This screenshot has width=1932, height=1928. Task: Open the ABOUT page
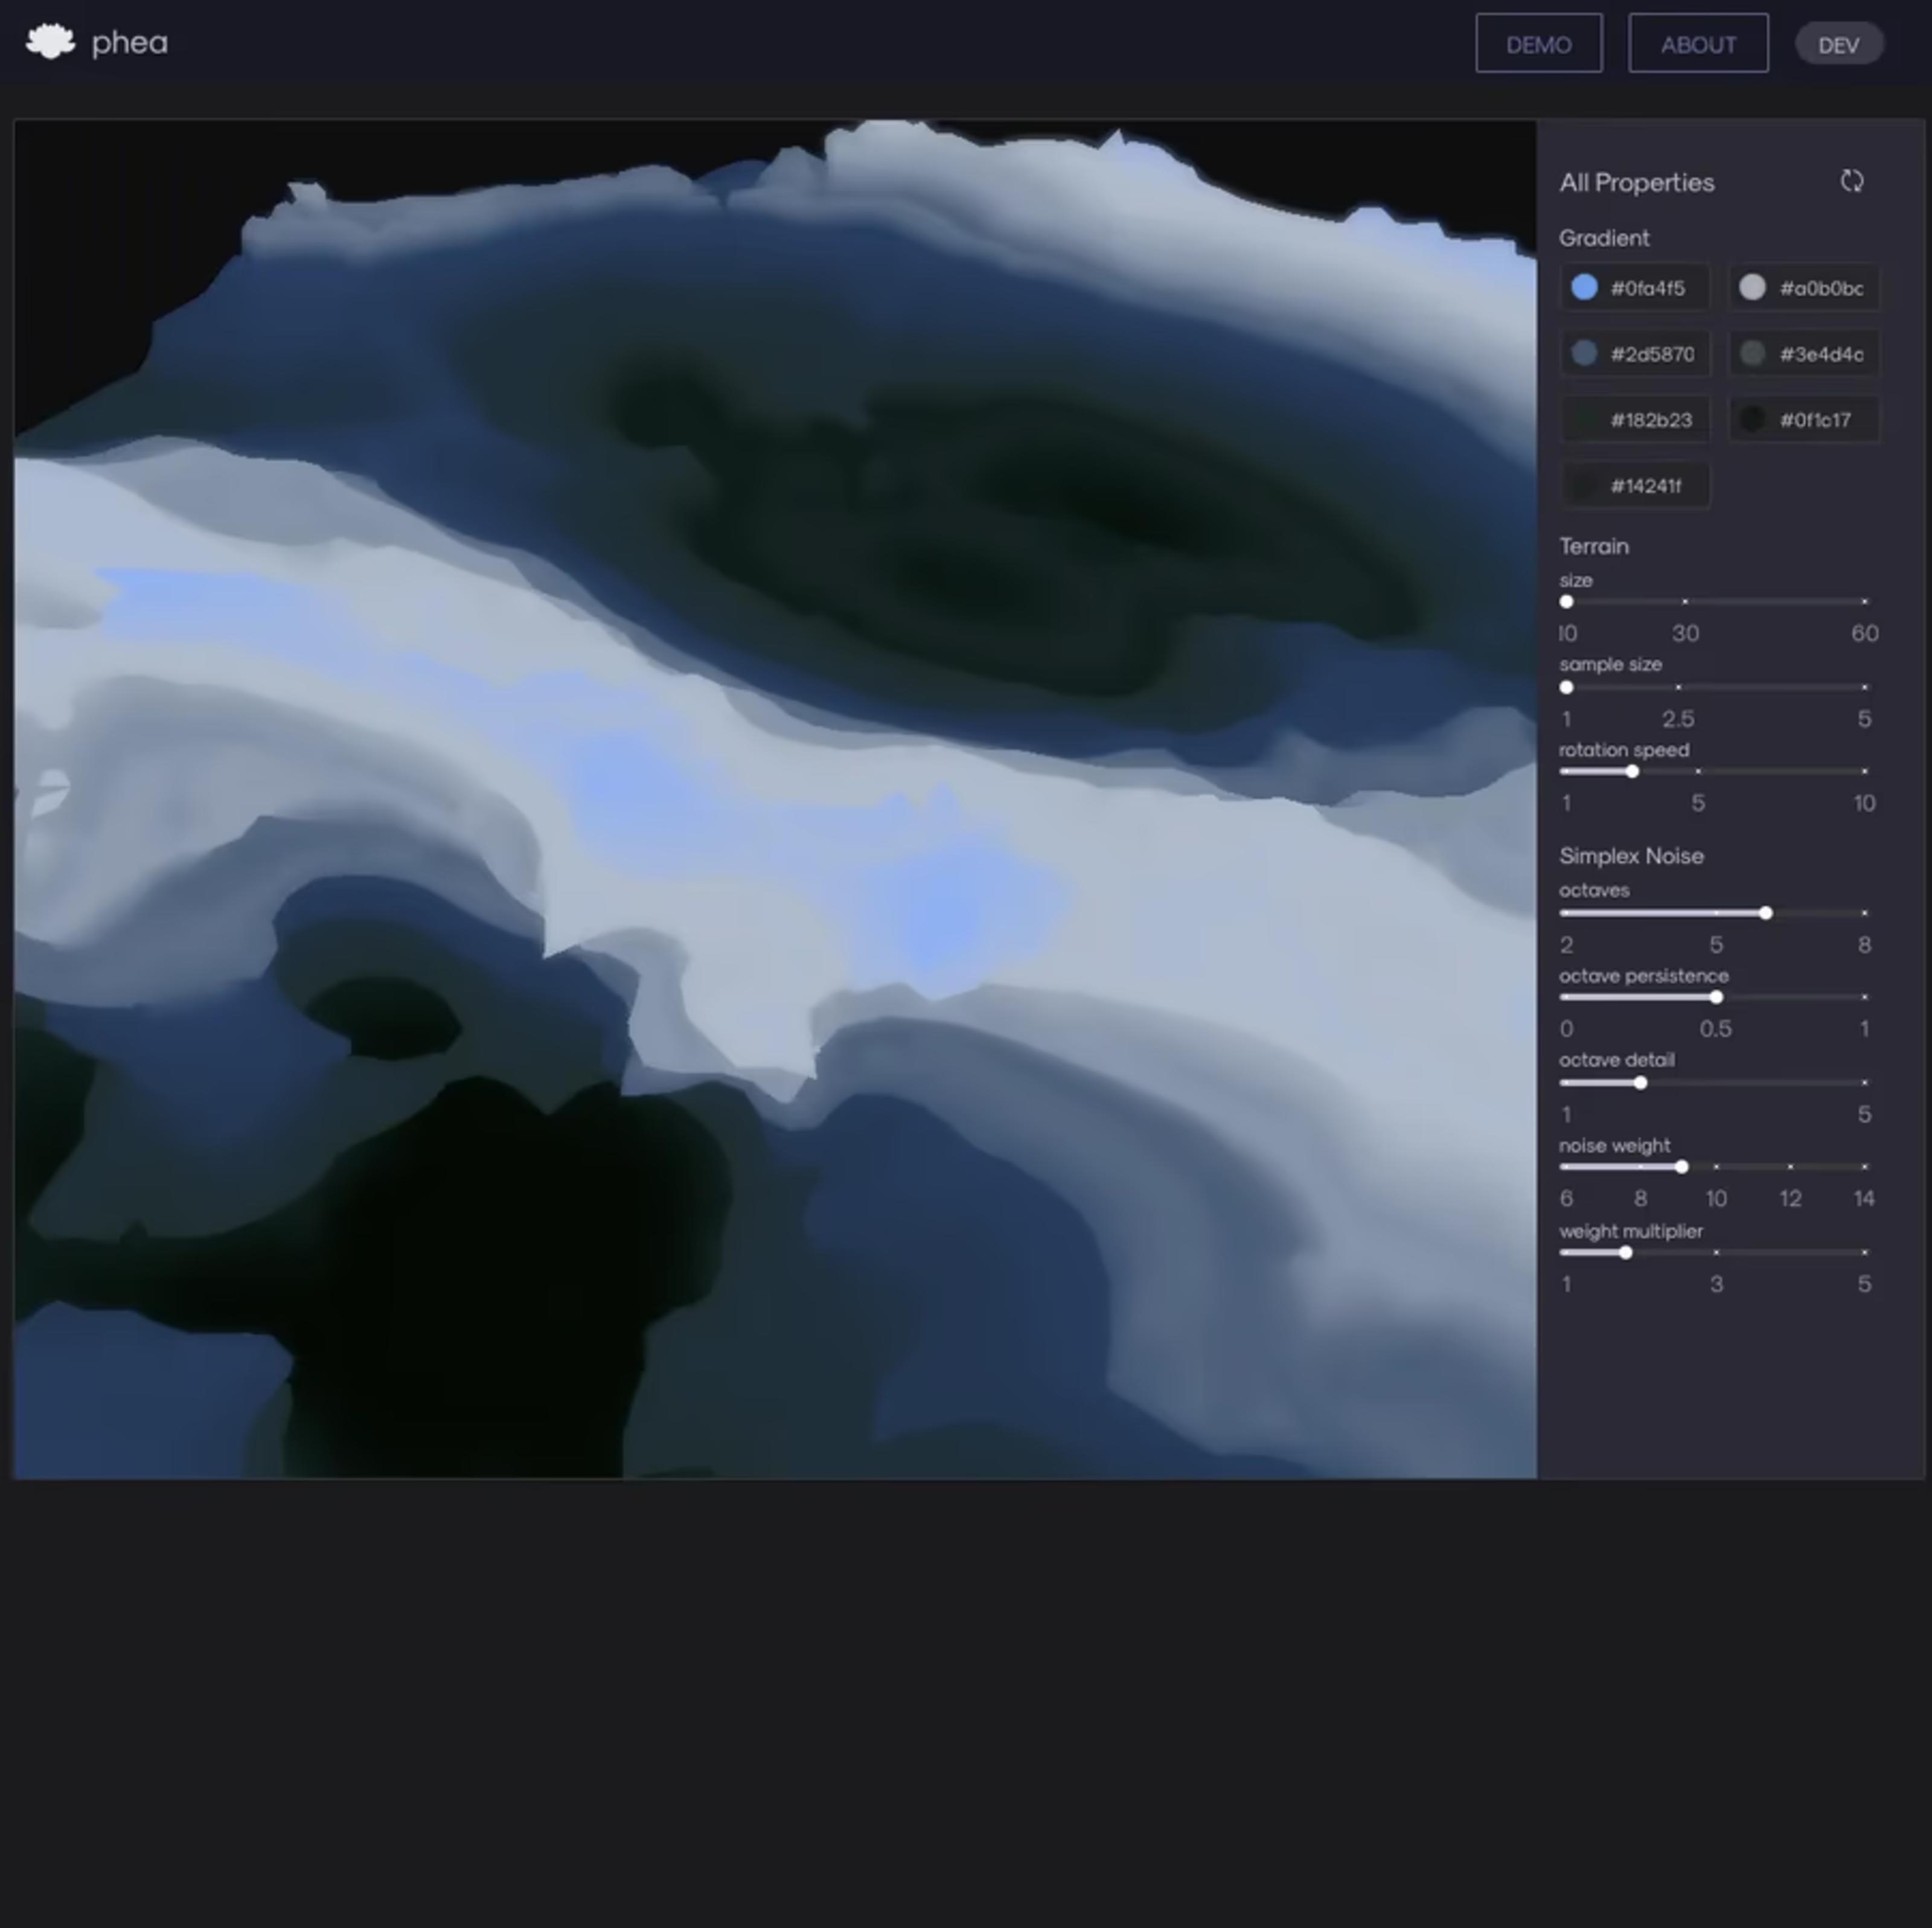[1698, 44]
